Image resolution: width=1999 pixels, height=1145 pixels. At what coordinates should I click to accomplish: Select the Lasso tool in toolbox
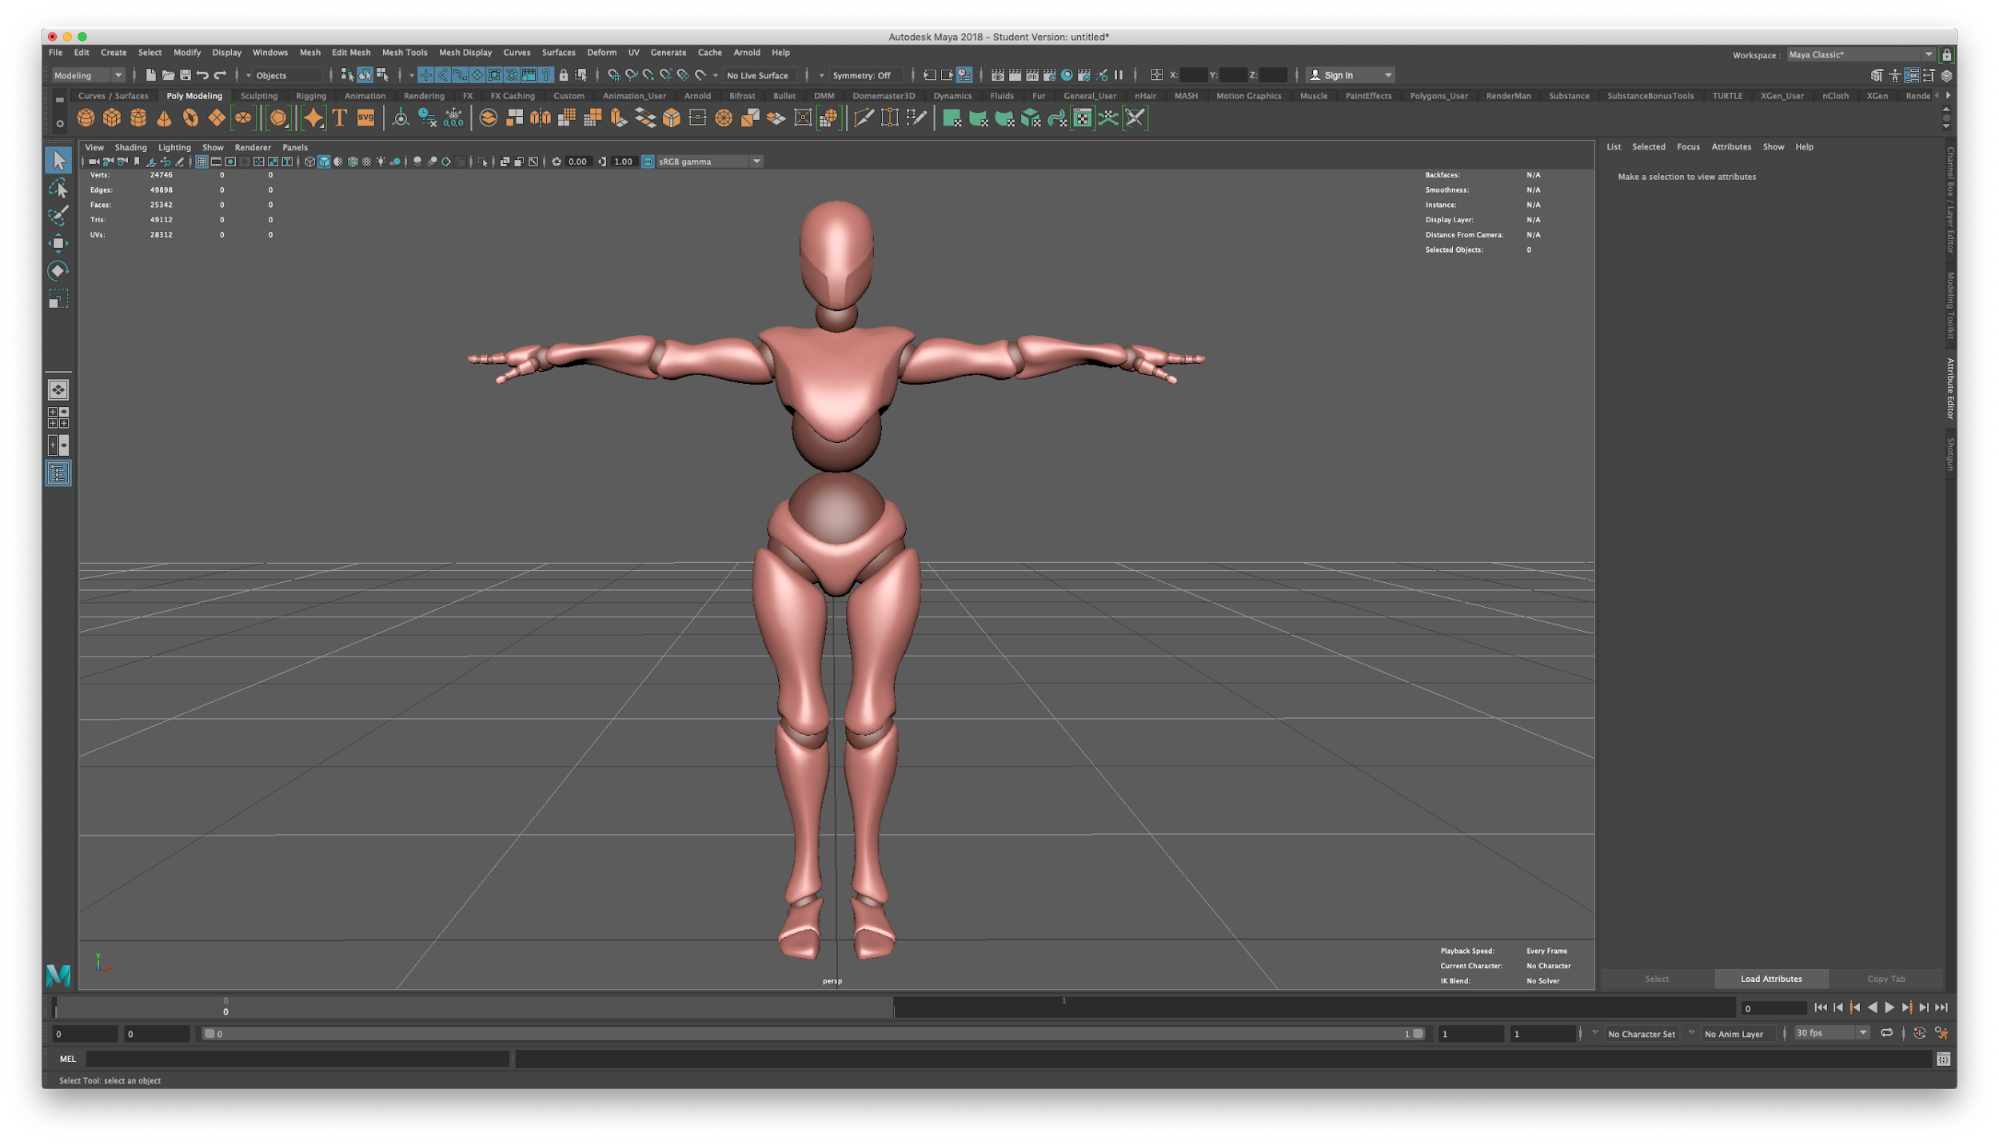pyautogui.click(x=58, y=188)
